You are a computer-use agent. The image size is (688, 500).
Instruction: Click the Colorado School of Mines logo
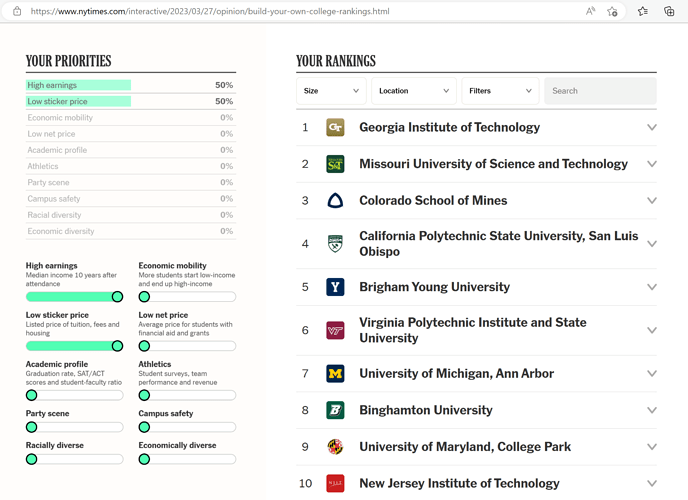pyautogui.click(x=335, y=201)
